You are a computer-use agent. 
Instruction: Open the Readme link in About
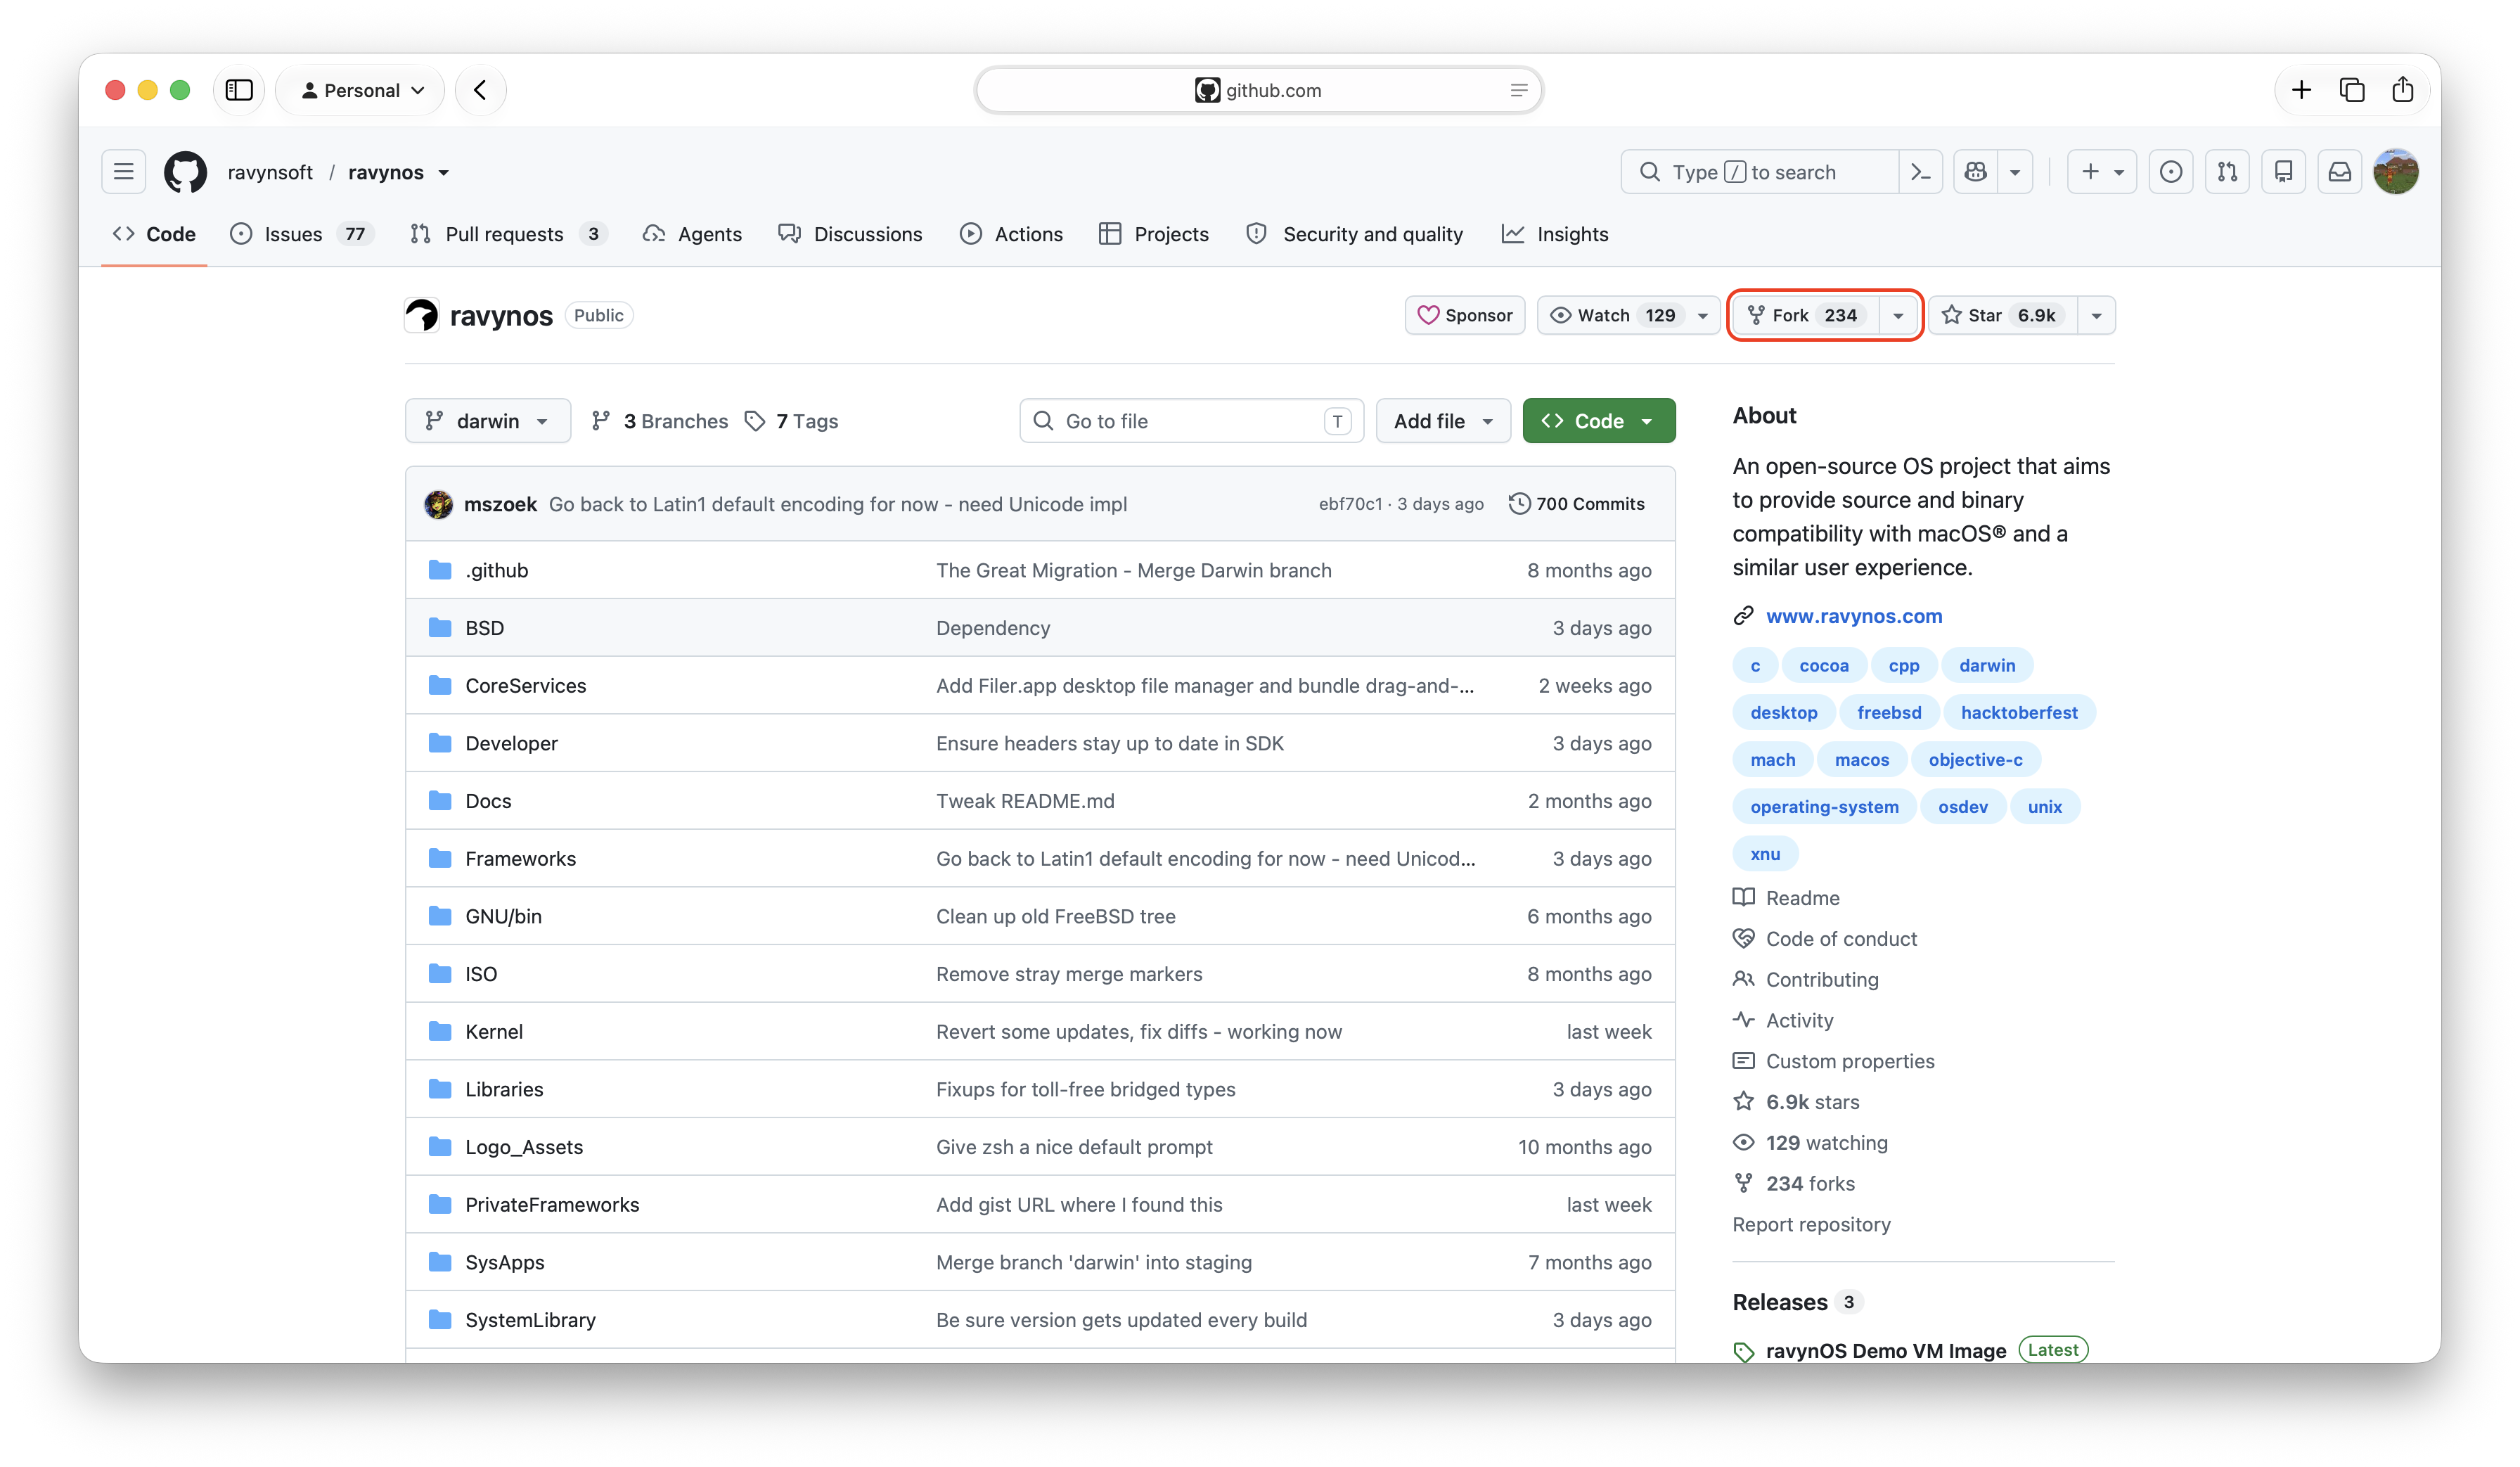[1802, 897]
